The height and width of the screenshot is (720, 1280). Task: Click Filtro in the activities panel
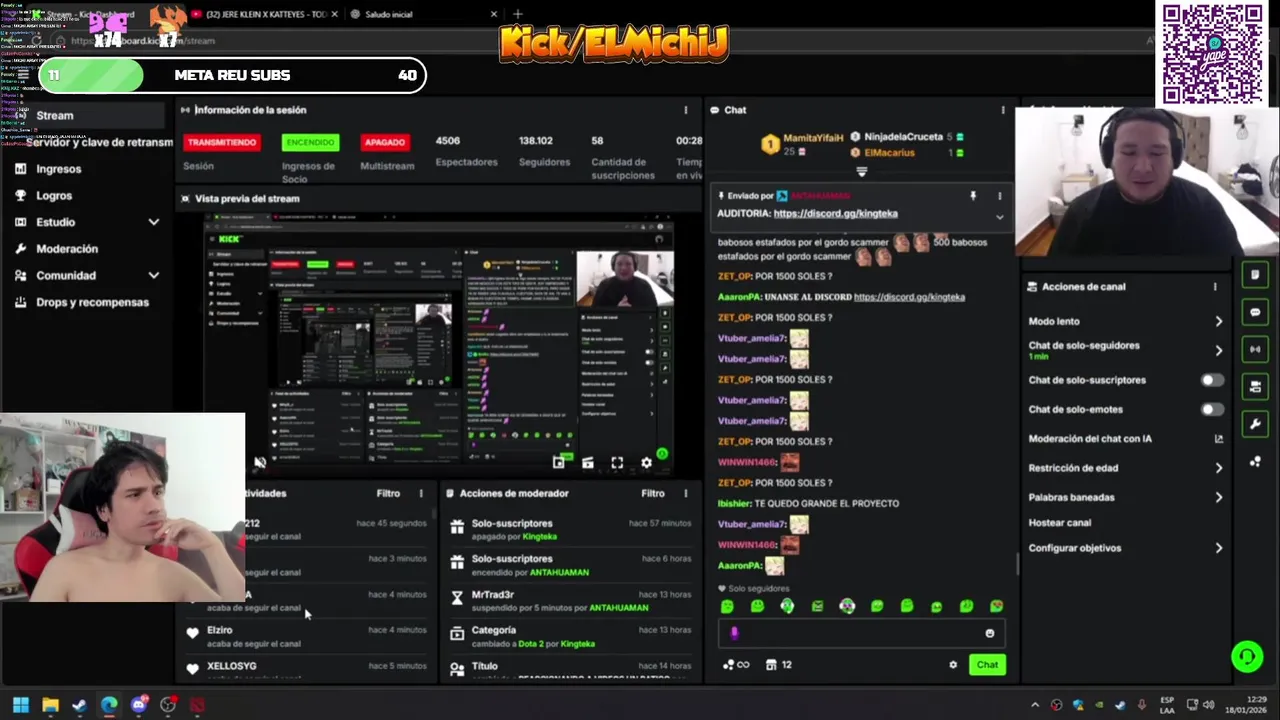388,493
